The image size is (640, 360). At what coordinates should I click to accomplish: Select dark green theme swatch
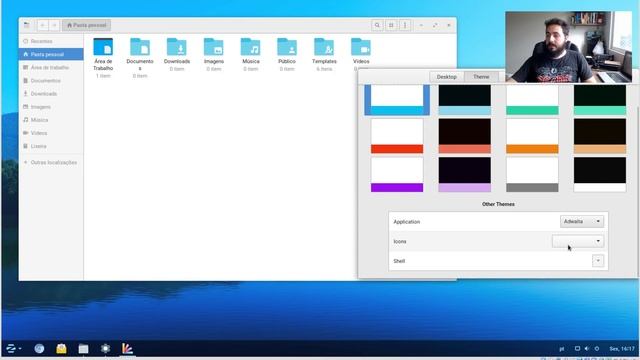click(x=600, y=100)
